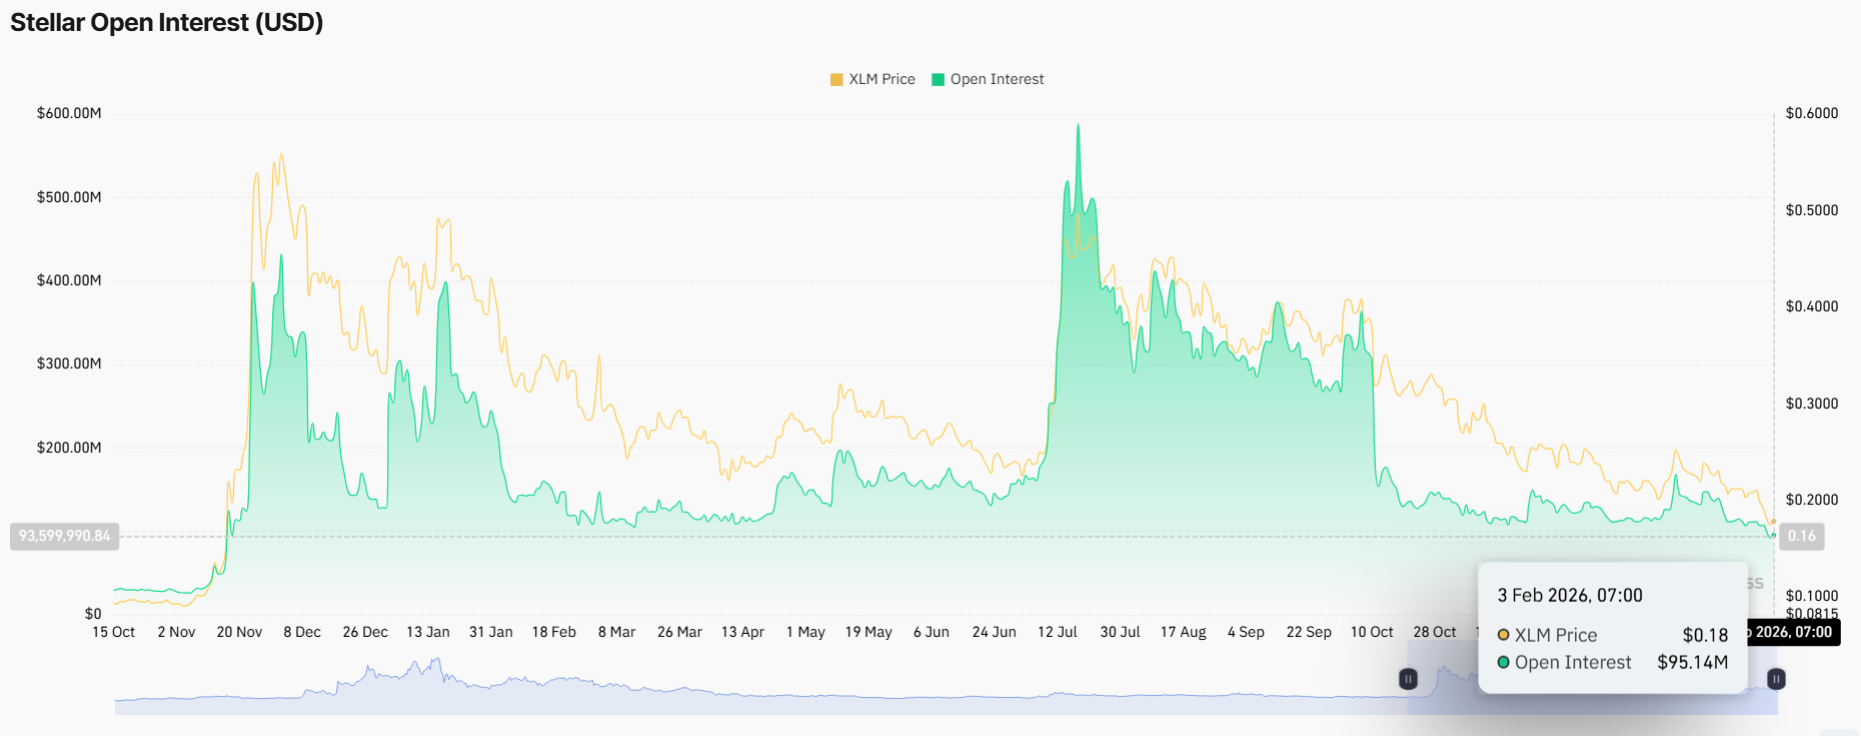Image resolution: width=1861 pixels, height=736 pixels.
Task: Click the 20 Nov date label
Action: (240, 632)
